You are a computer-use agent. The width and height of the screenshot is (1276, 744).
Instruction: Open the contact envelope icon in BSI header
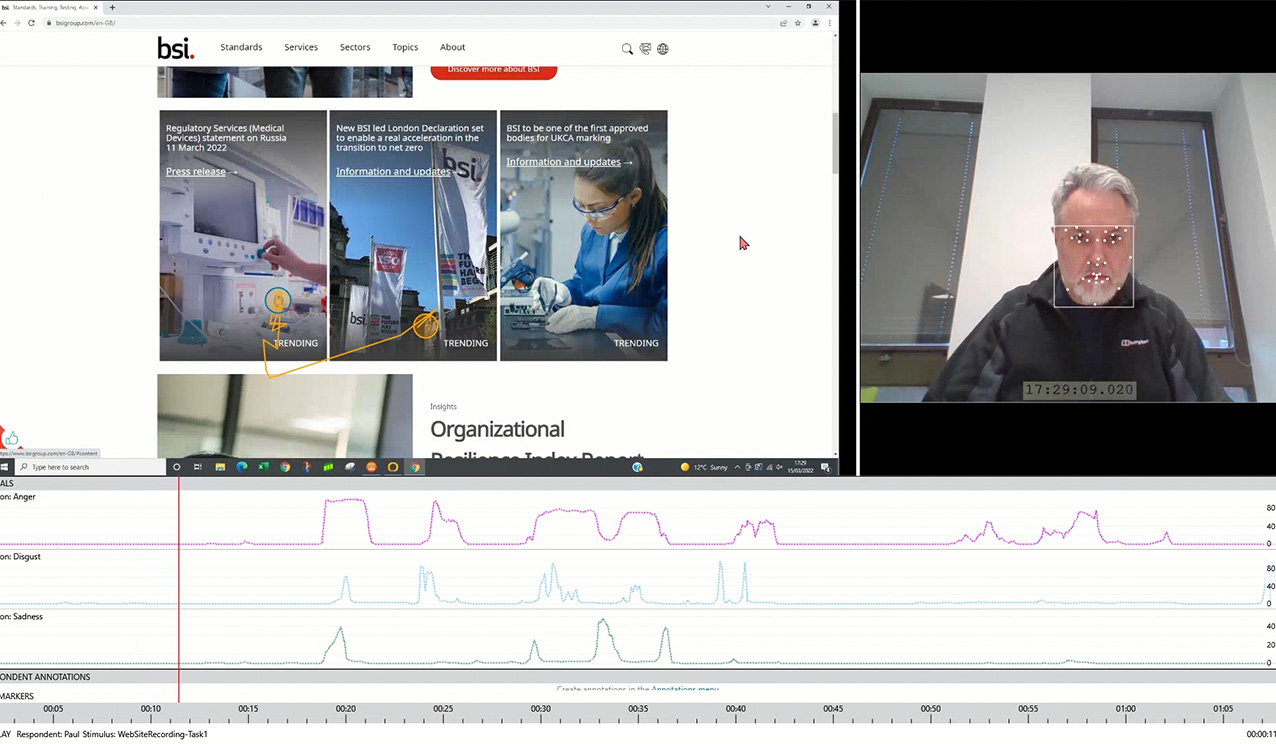click(x=645, y=48)
